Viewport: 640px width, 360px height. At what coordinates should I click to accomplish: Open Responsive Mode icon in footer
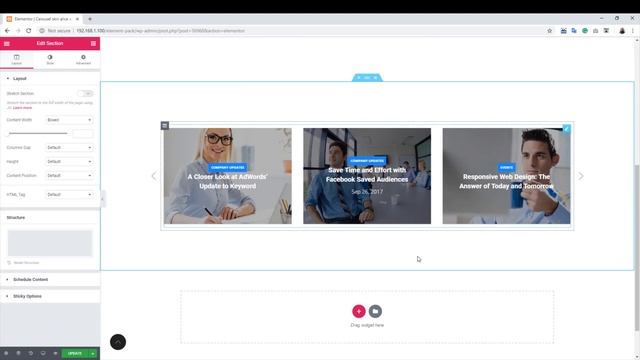click(43, 353)
